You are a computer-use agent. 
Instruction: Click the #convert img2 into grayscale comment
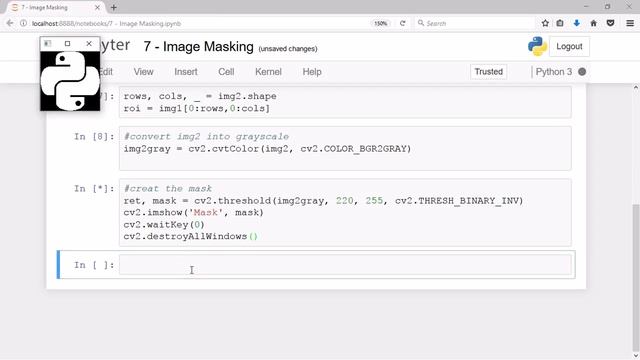click(206, 137)
